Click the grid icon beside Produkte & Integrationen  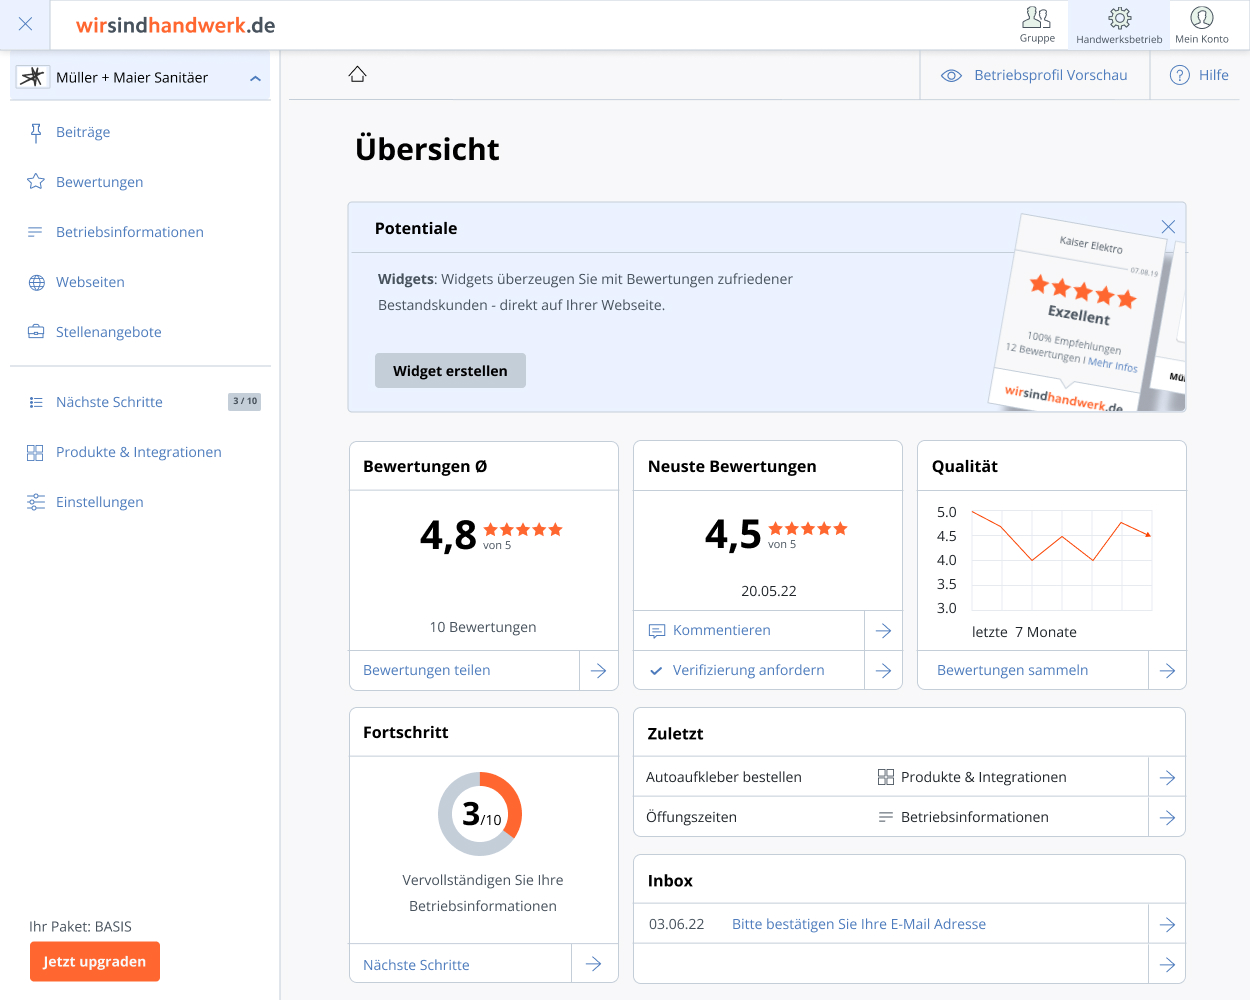tap(35, 452)
